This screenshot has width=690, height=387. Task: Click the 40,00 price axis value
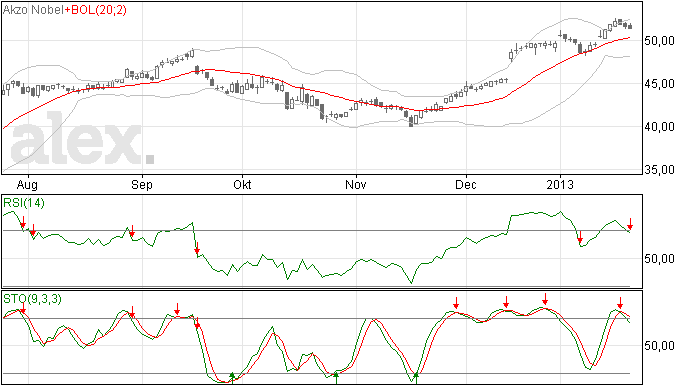point(659,127)
